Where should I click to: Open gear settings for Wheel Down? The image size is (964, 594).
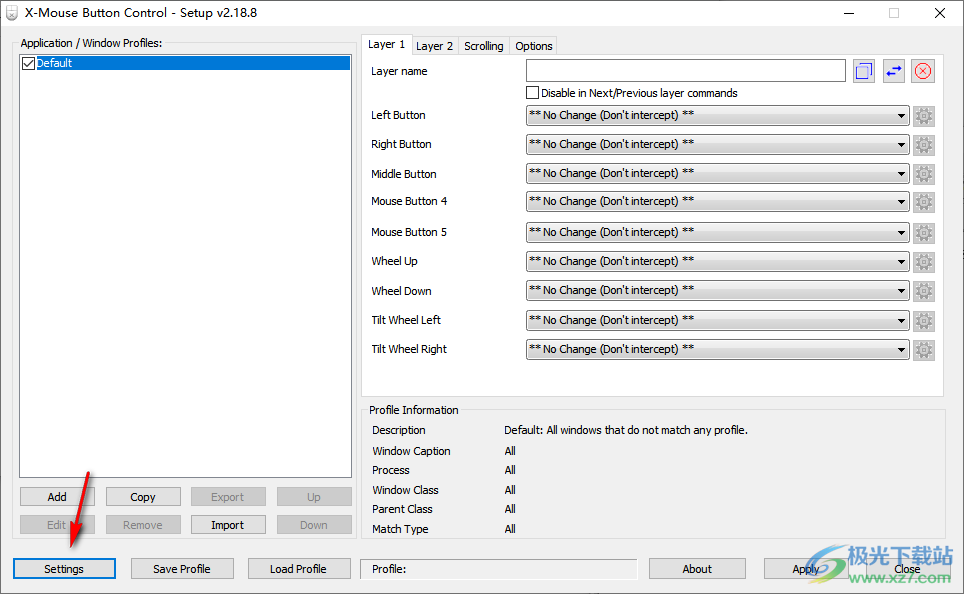point(923,290)
